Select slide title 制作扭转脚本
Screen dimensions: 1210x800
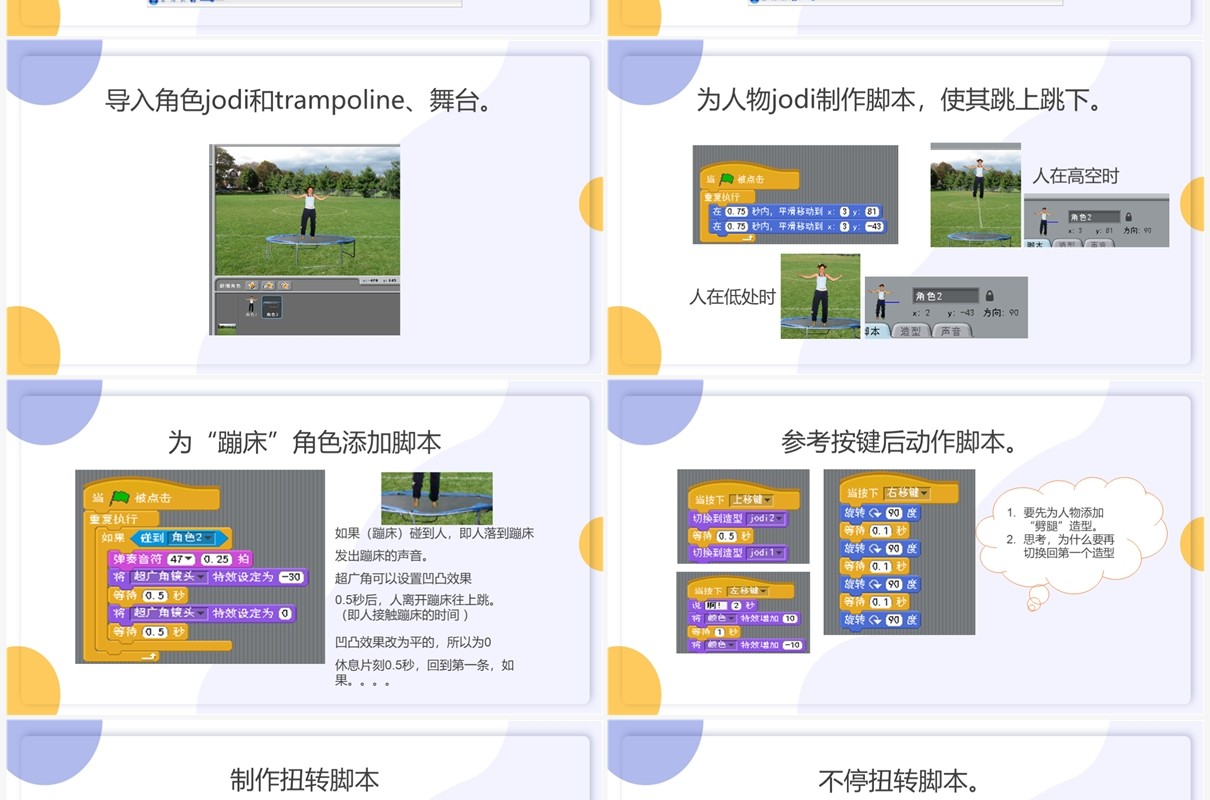(304, 780)
